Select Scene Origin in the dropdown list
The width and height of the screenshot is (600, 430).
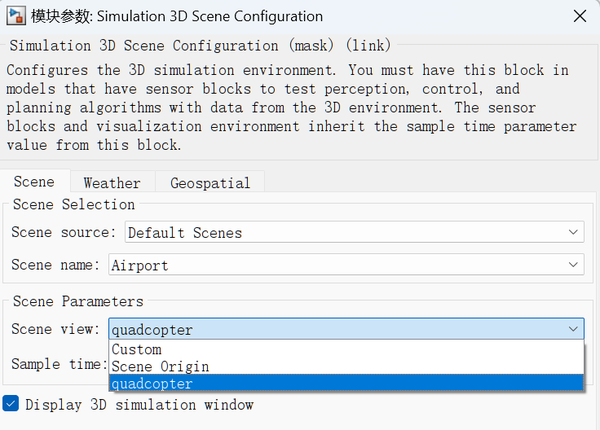click(x=161, y=367)
